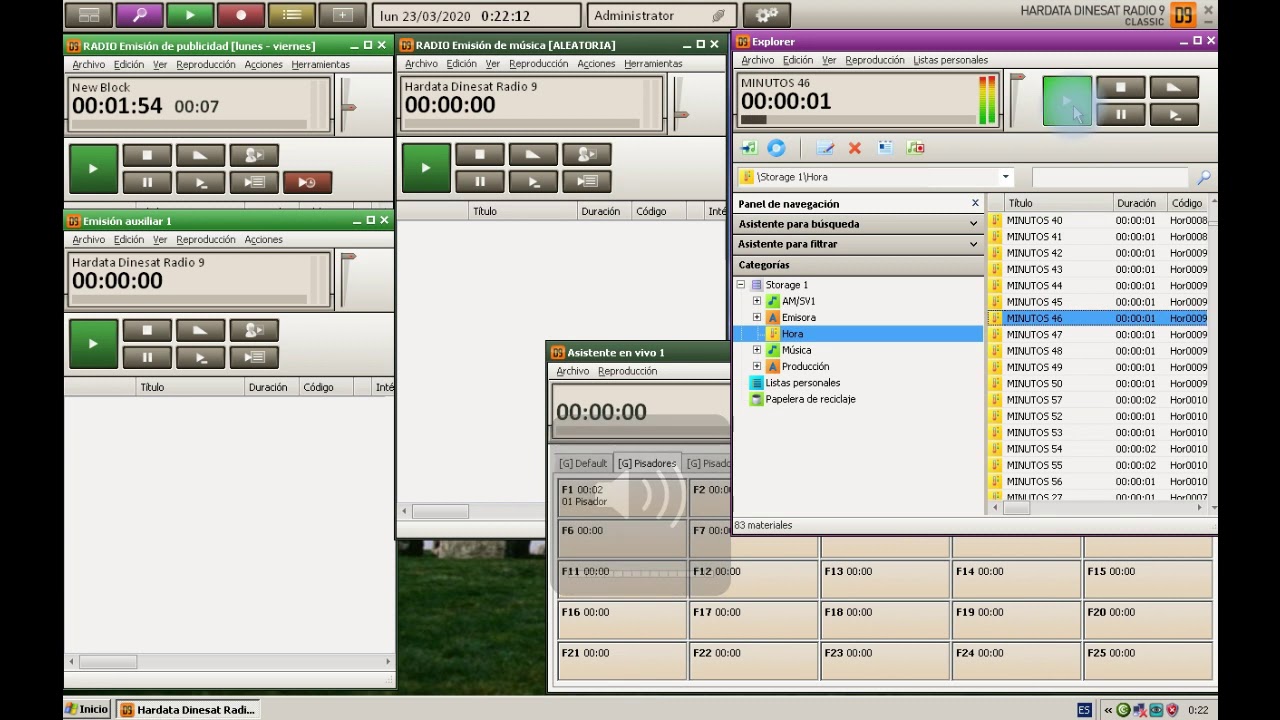Click the purple search magnifier button

[x=139, y=15]
